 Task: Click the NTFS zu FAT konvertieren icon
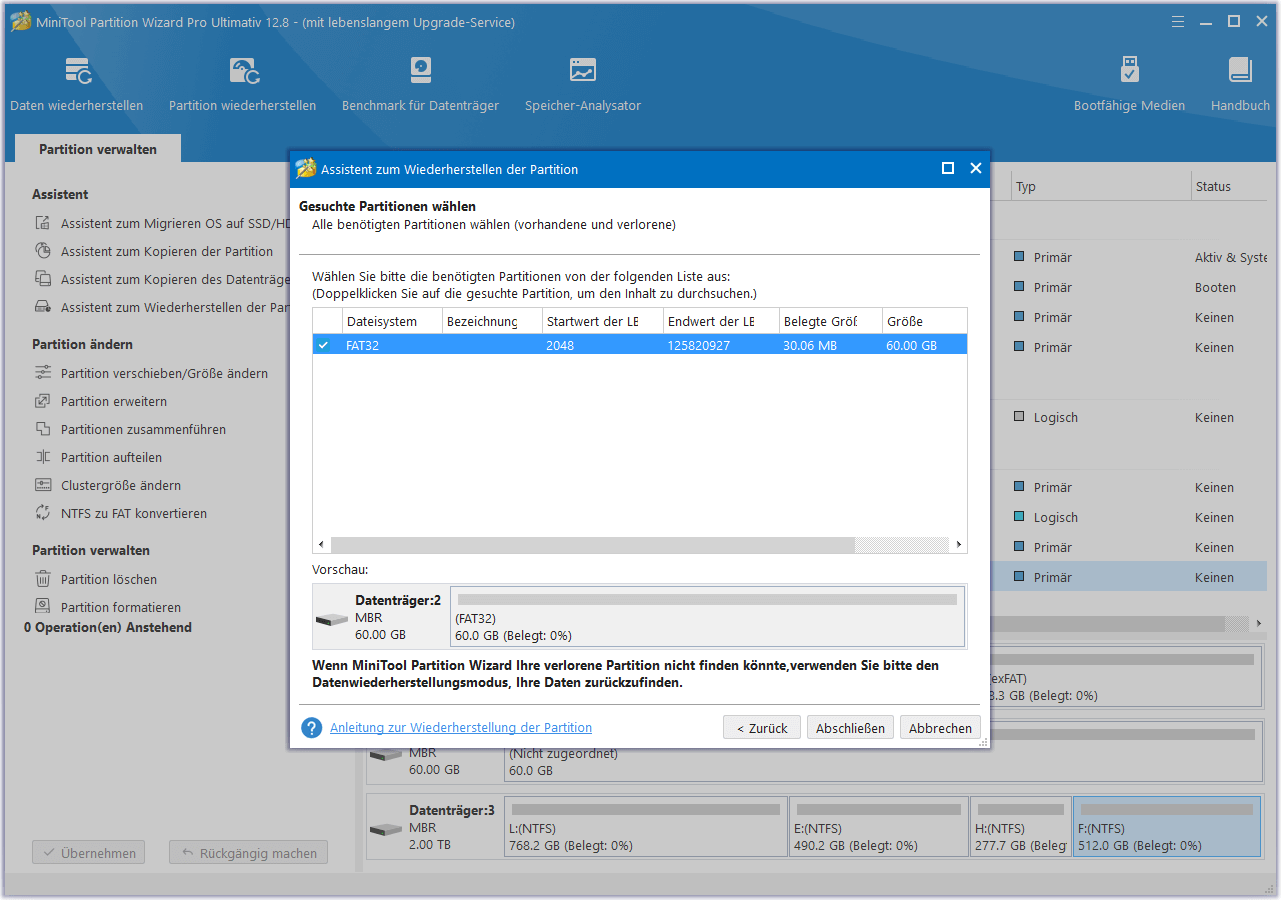coord(43,514)
